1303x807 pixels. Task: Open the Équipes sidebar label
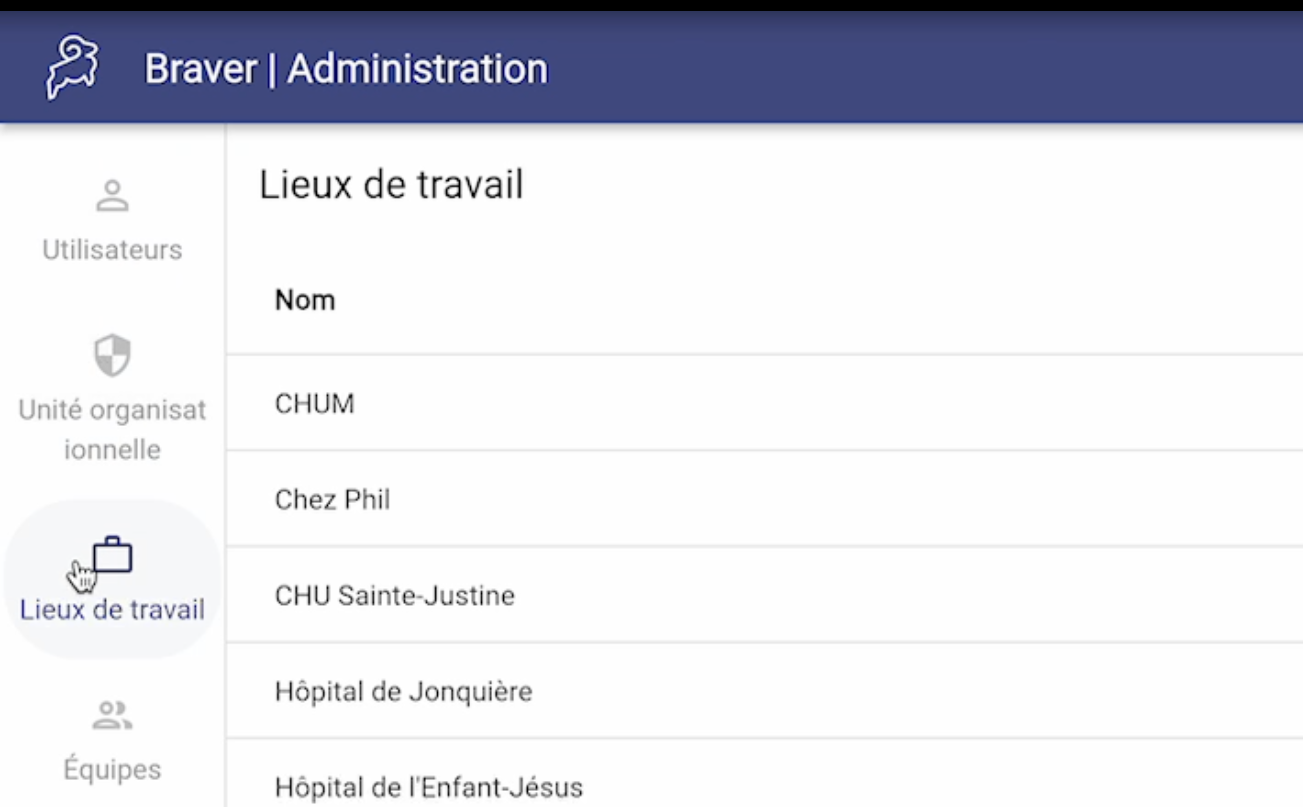(x=112, y=770)
